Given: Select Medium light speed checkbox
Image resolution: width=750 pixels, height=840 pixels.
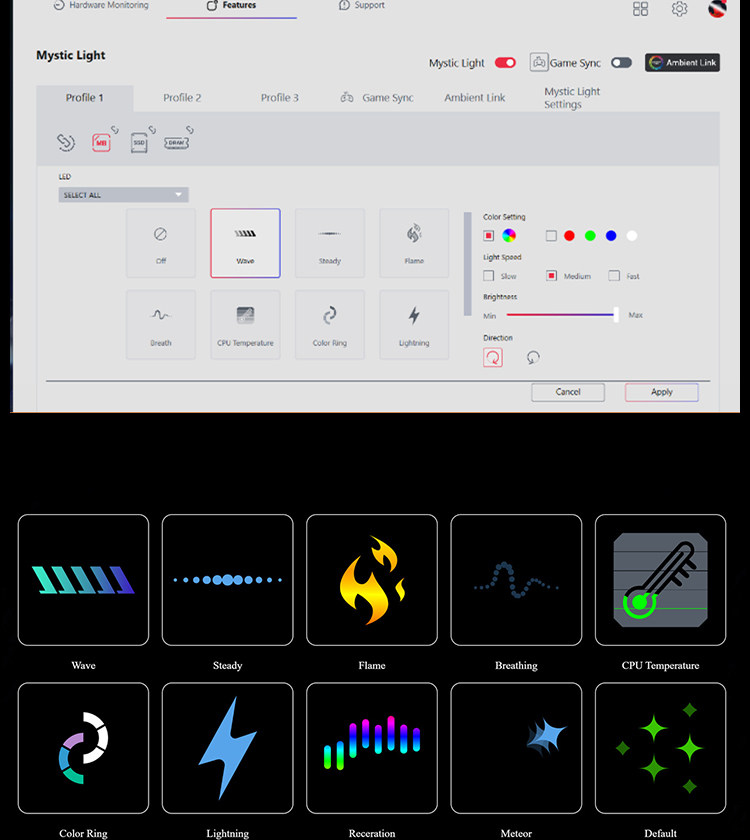Looking at the screenshot, I should click(x=551, y=276).
